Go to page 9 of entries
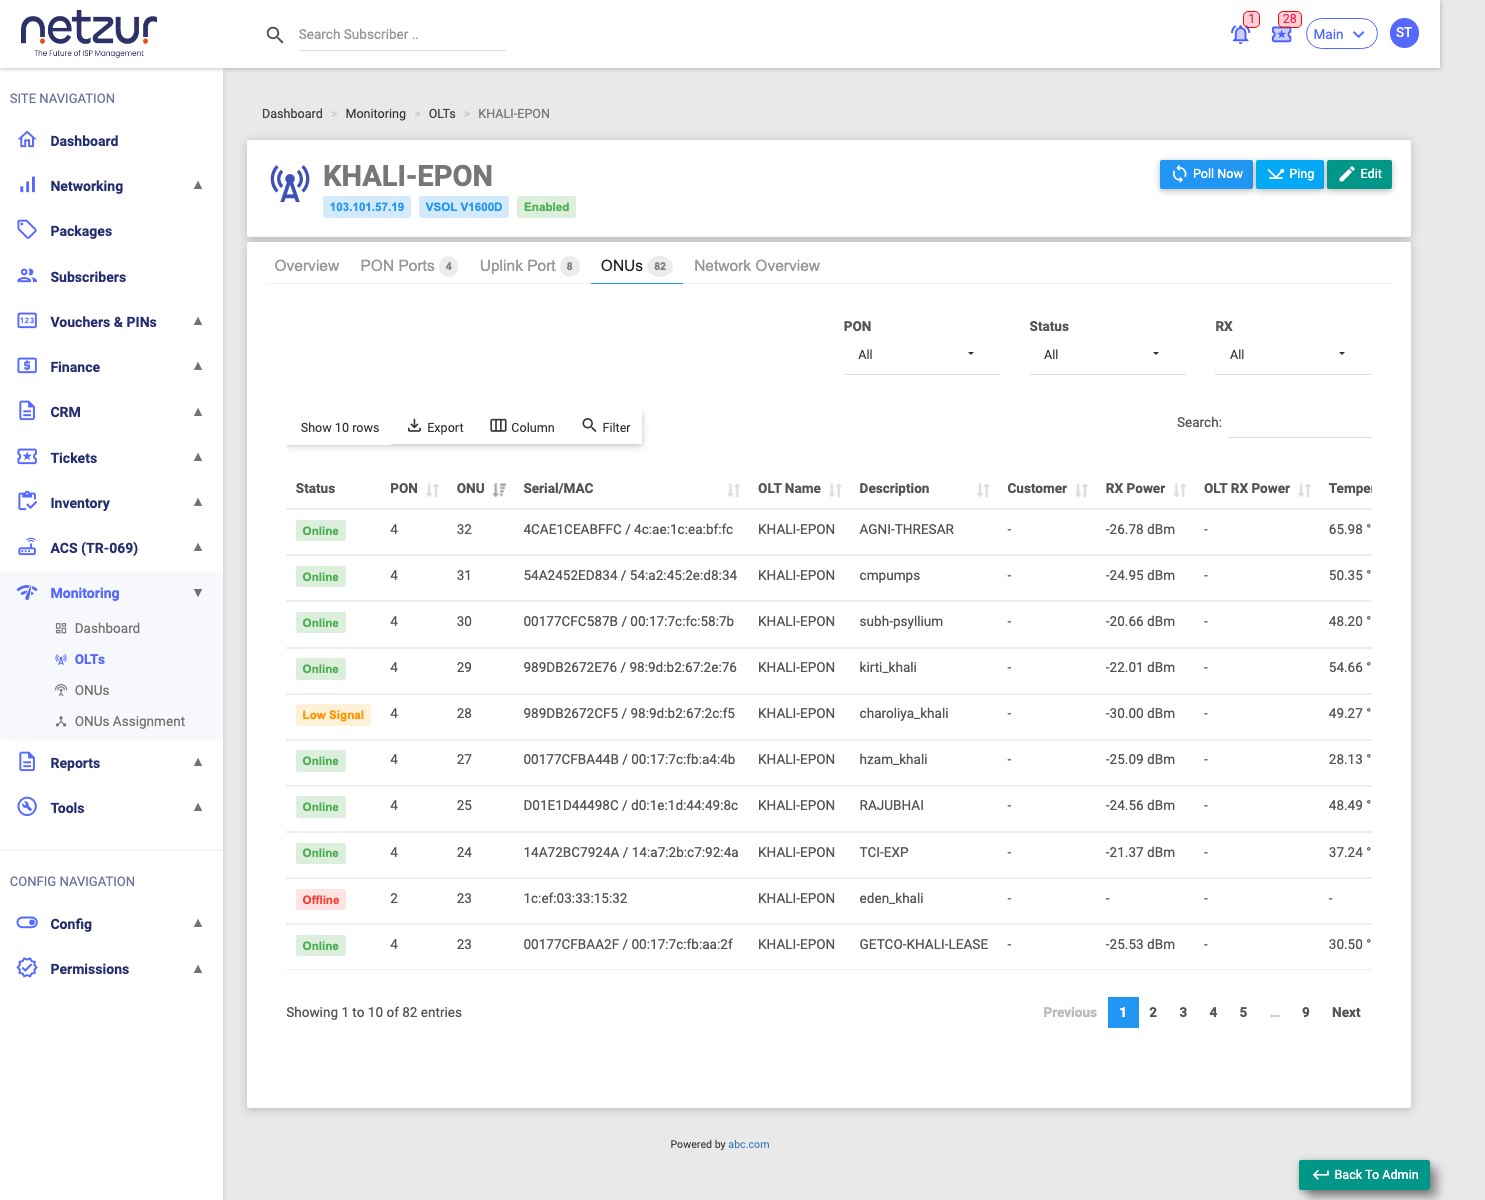1485x1200 pixels. pos(1306,1012)
